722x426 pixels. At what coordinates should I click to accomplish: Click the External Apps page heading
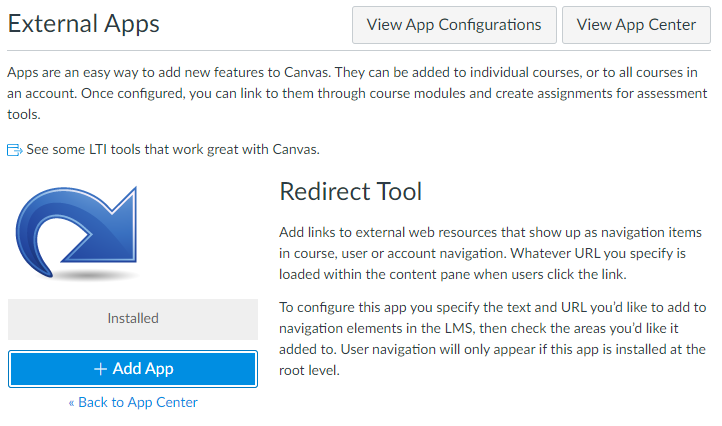tap(83, 23)
